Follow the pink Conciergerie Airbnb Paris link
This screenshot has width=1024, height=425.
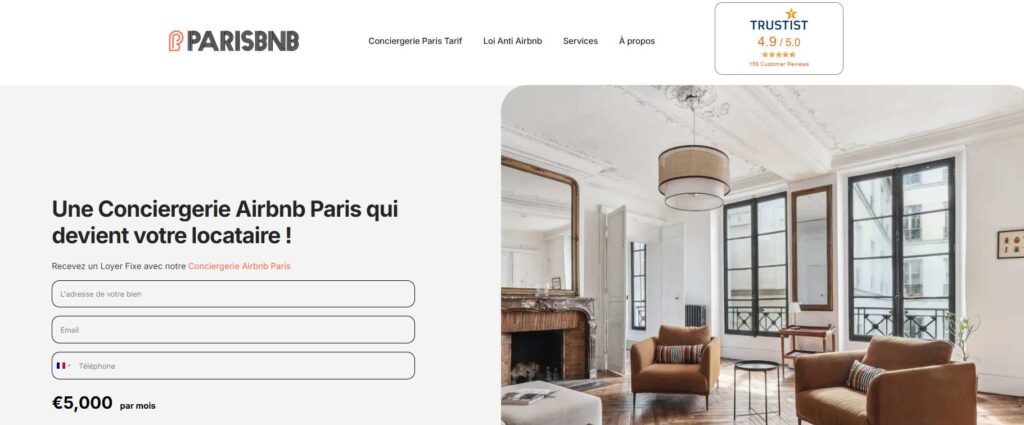(x=239, y=266)
